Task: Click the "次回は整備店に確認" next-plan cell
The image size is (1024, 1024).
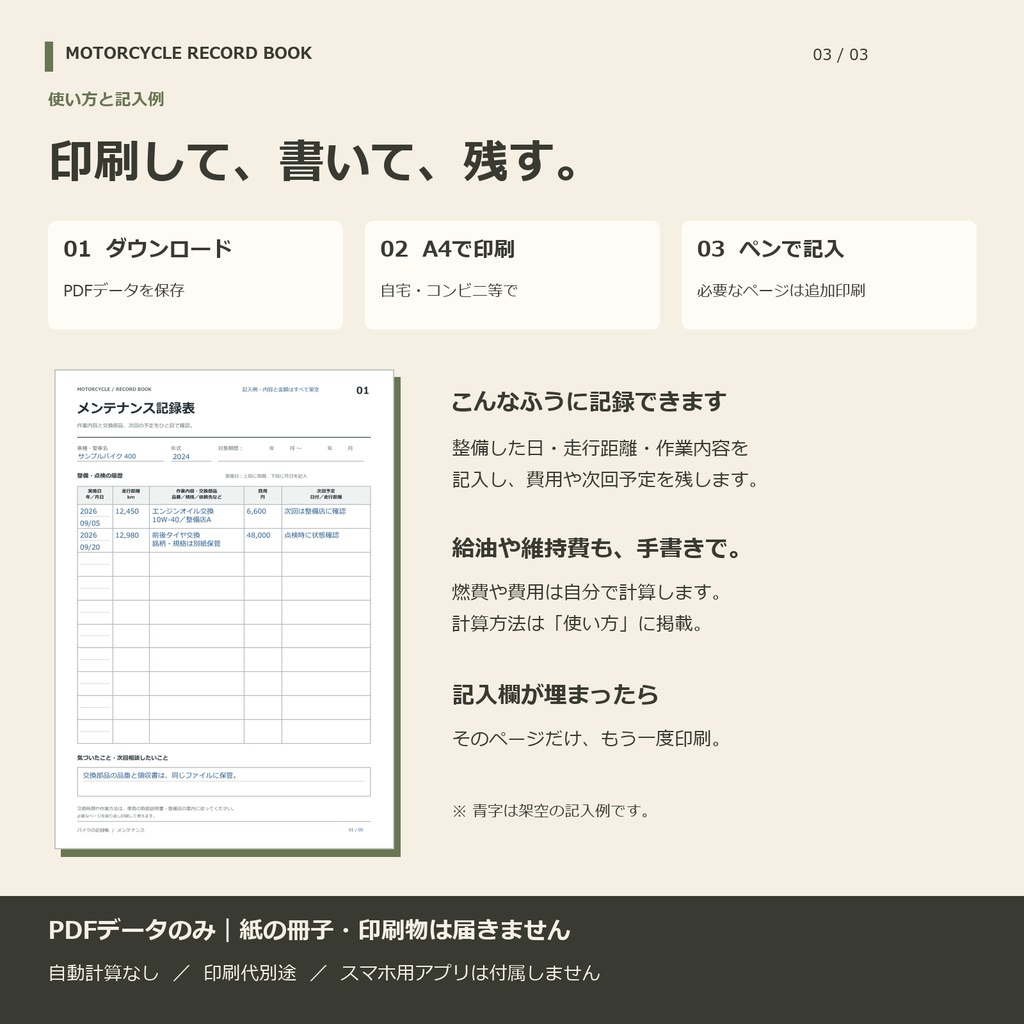Action: pos(315,511)
